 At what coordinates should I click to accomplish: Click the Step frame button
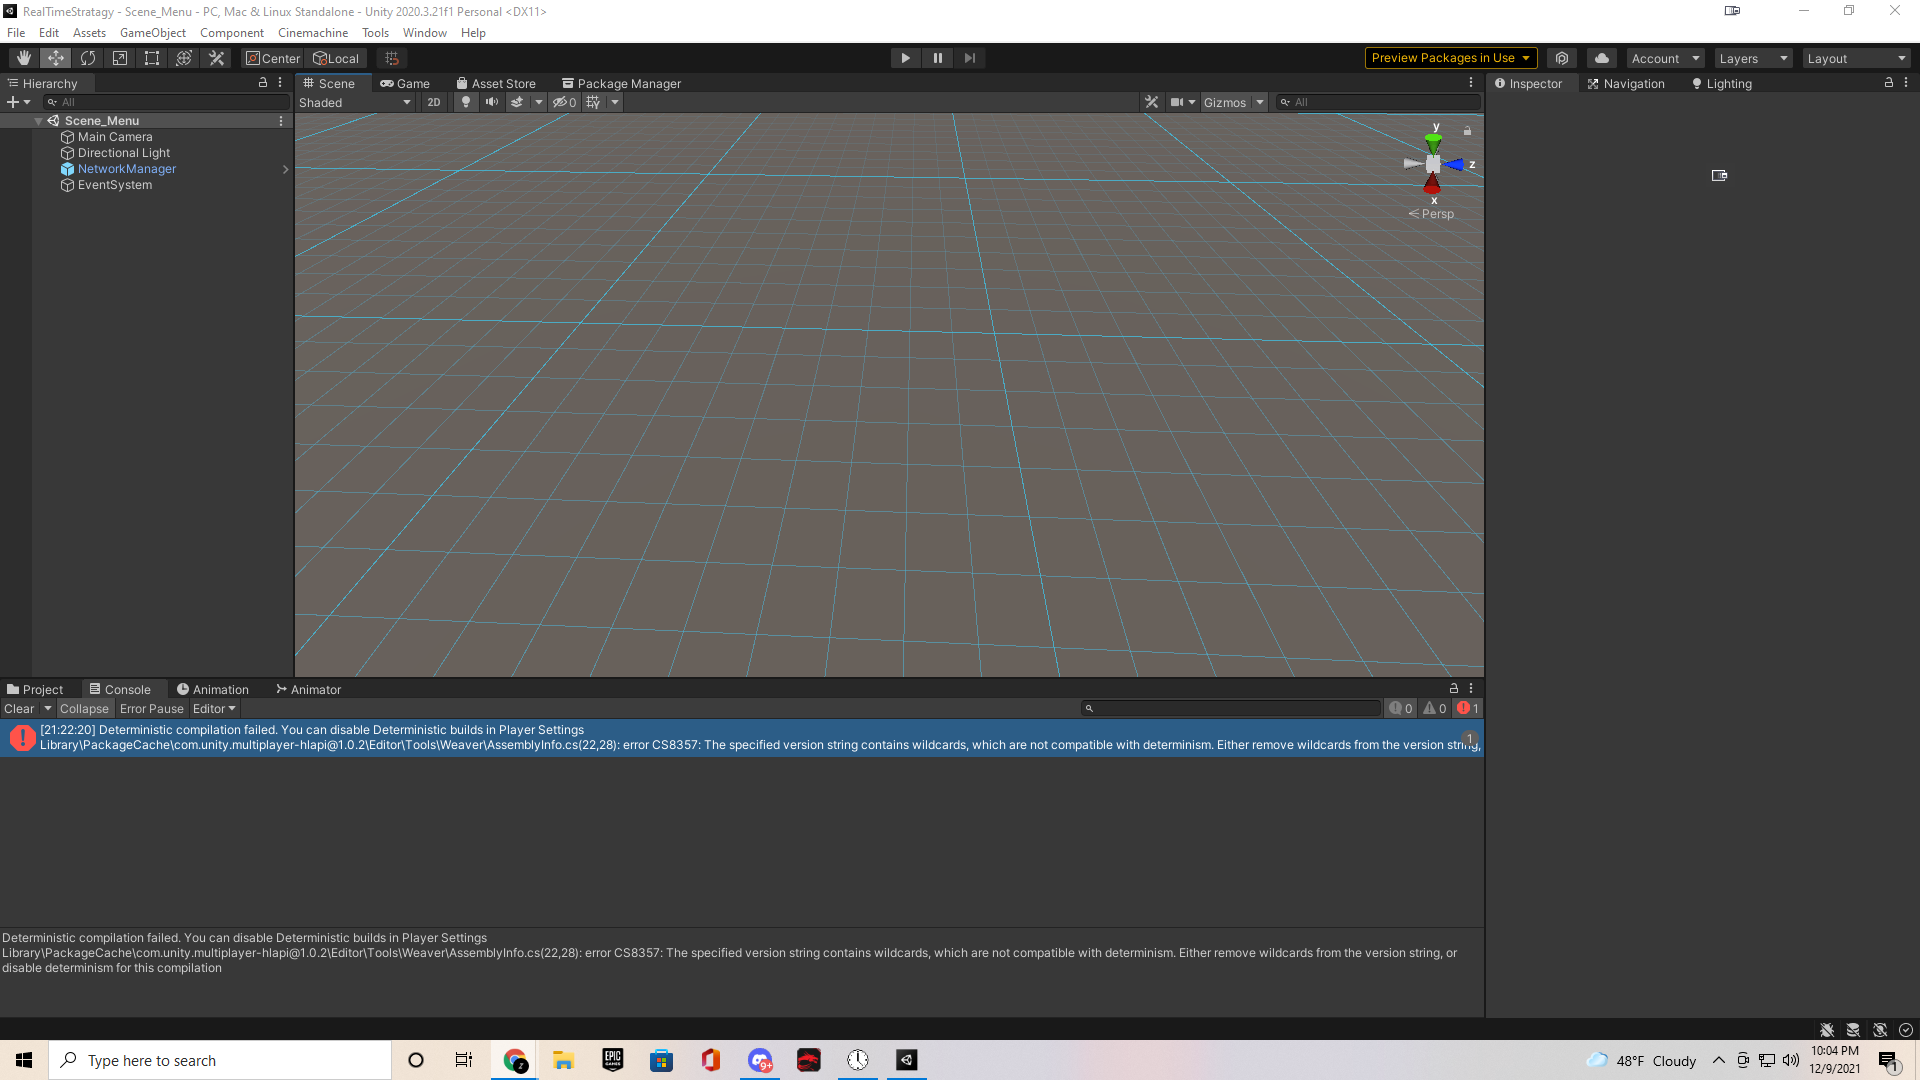[969, 58]
